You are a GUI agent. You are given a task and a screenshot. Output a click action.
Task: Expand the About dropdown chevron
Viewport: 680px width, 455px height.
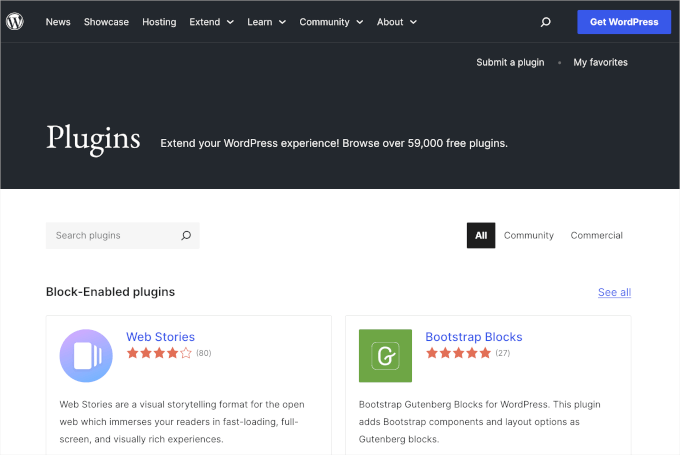413,22
